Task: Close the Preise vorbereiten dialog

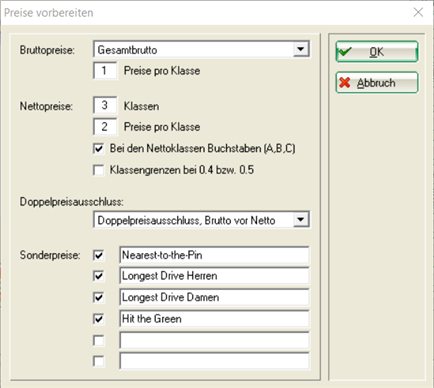Action: tap(418, 13)
